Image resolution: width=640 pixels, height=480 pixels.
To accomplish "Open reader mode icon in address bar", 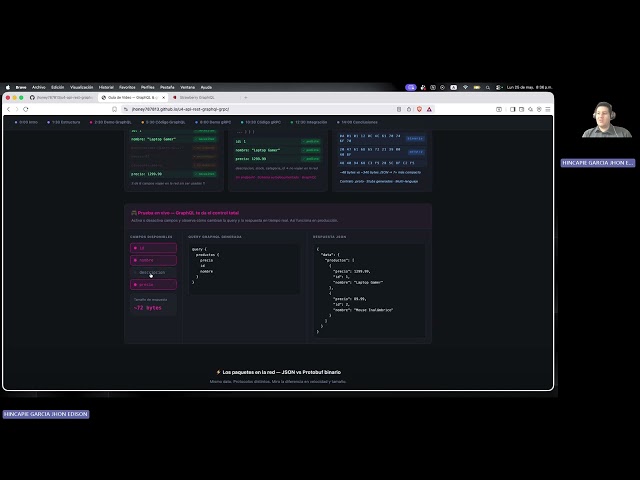I will (399, 109).
